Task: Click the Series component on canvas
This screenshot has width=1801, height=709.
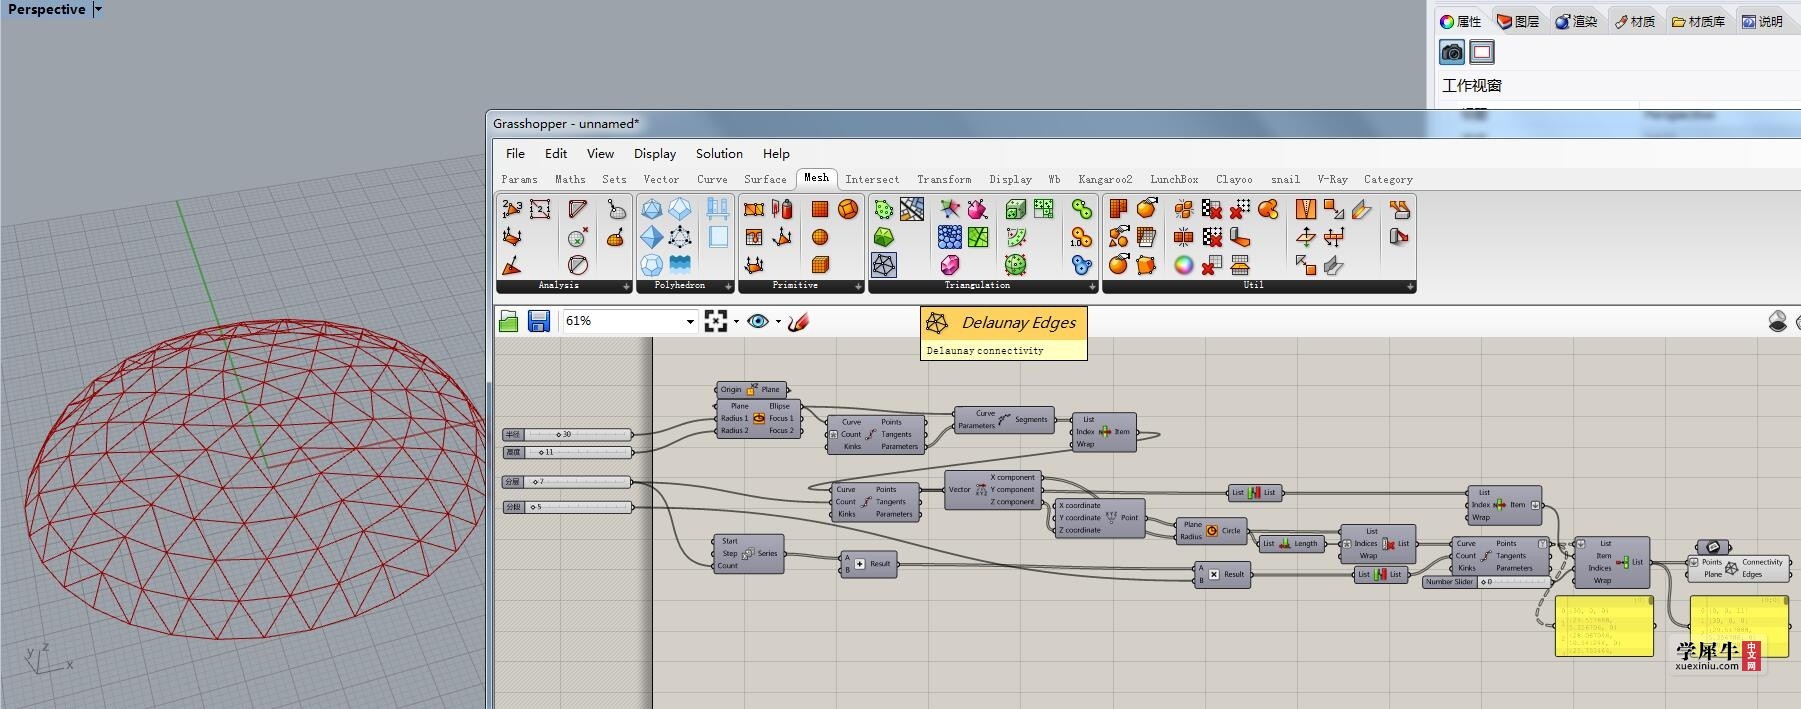Action: pos(748,553)
